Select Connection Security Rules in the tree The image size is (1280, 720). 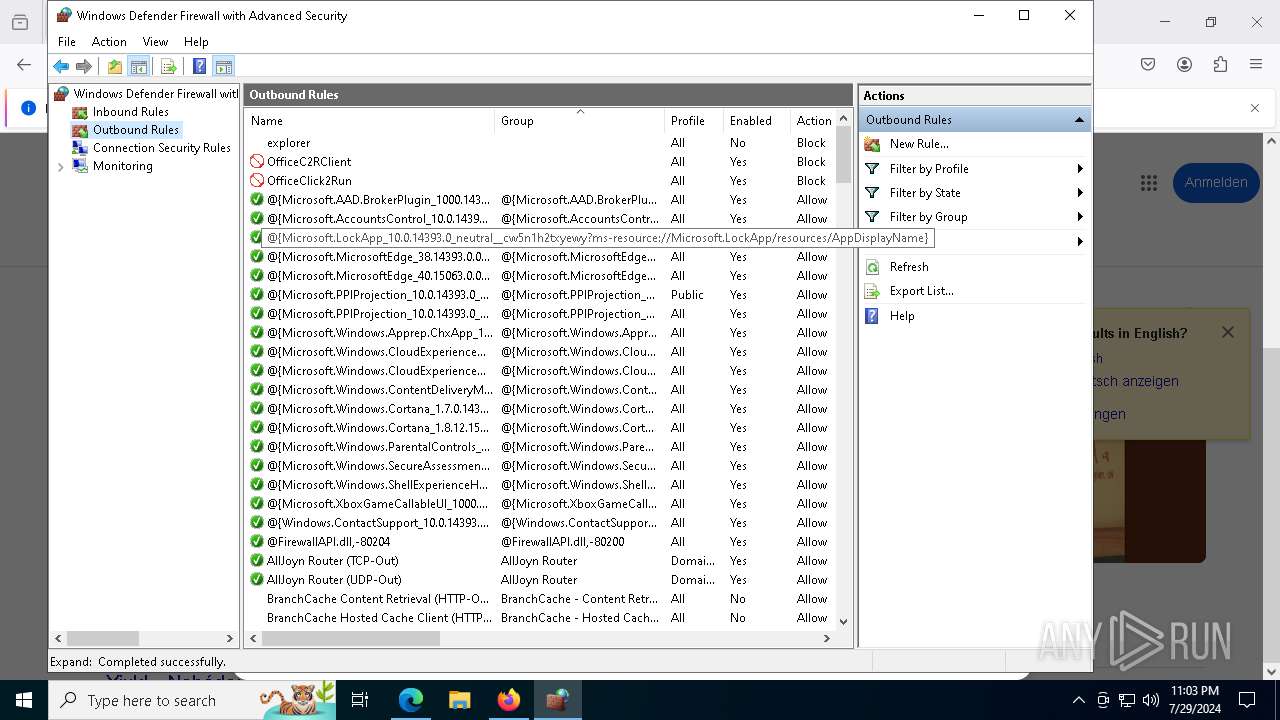161,148
